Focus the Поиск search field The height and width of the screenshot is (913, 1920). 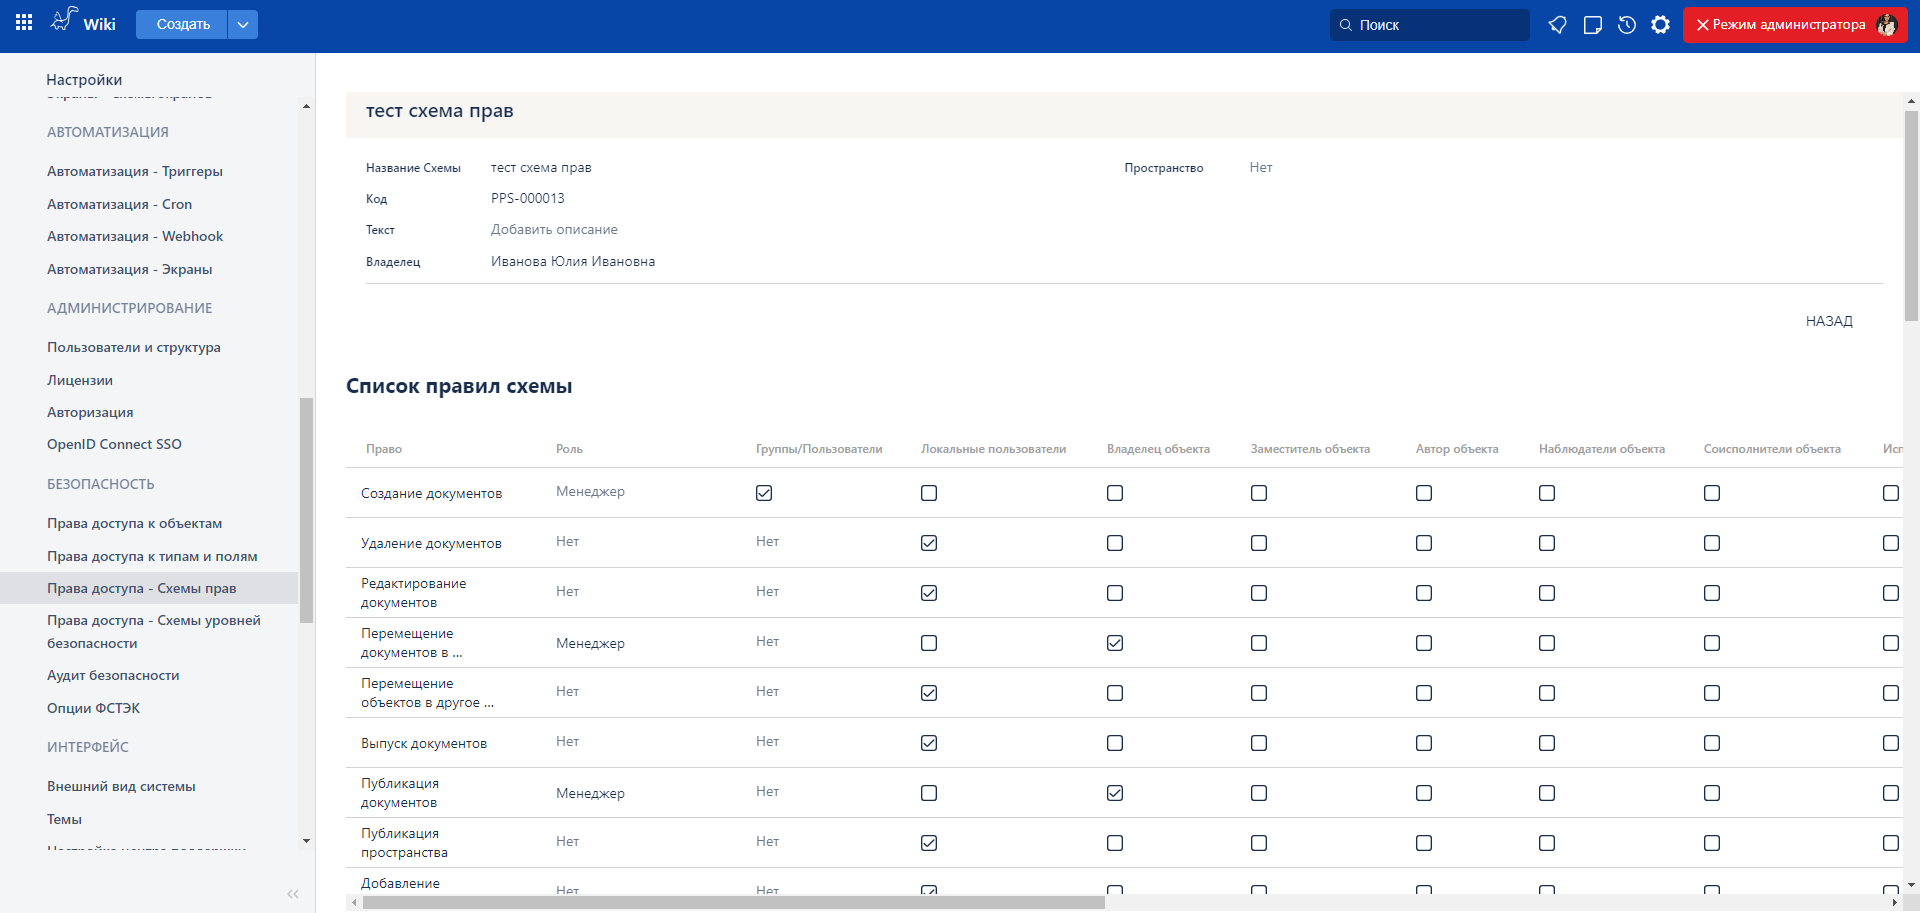pyautogui.click(x=1429, y=25)
